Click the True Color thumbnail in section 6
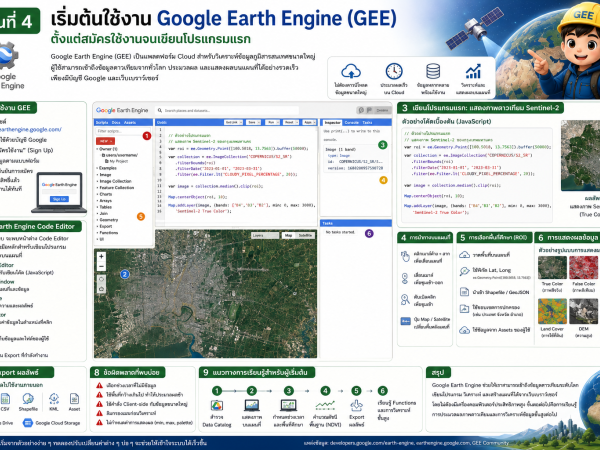Screen dimensions: 600x450 [x=552, y=267]
